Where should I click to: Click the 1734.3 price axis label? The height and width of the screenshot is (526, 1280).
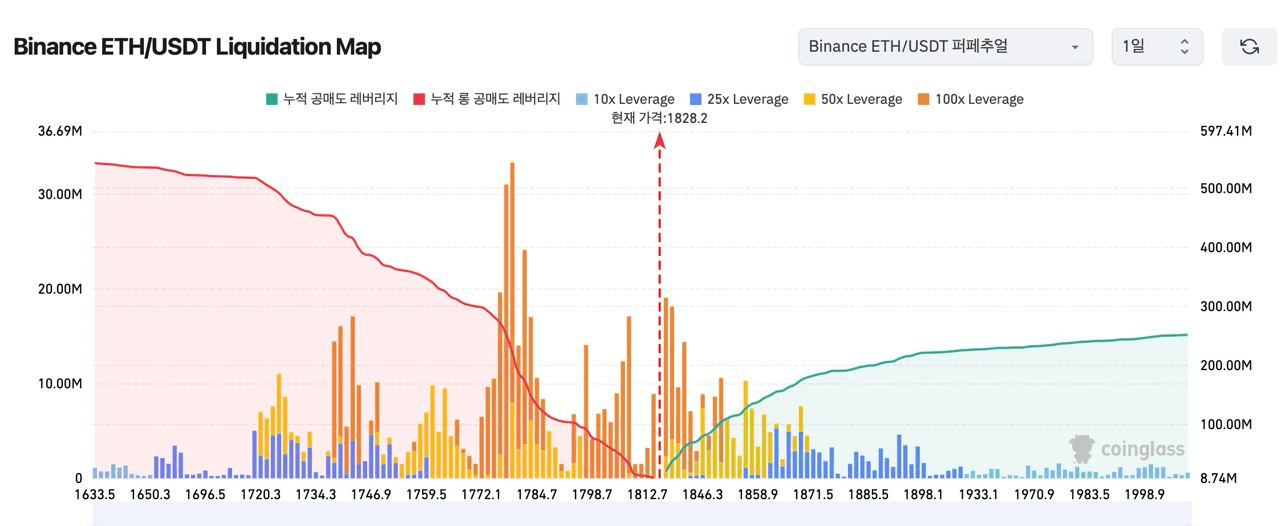[316, 494]
